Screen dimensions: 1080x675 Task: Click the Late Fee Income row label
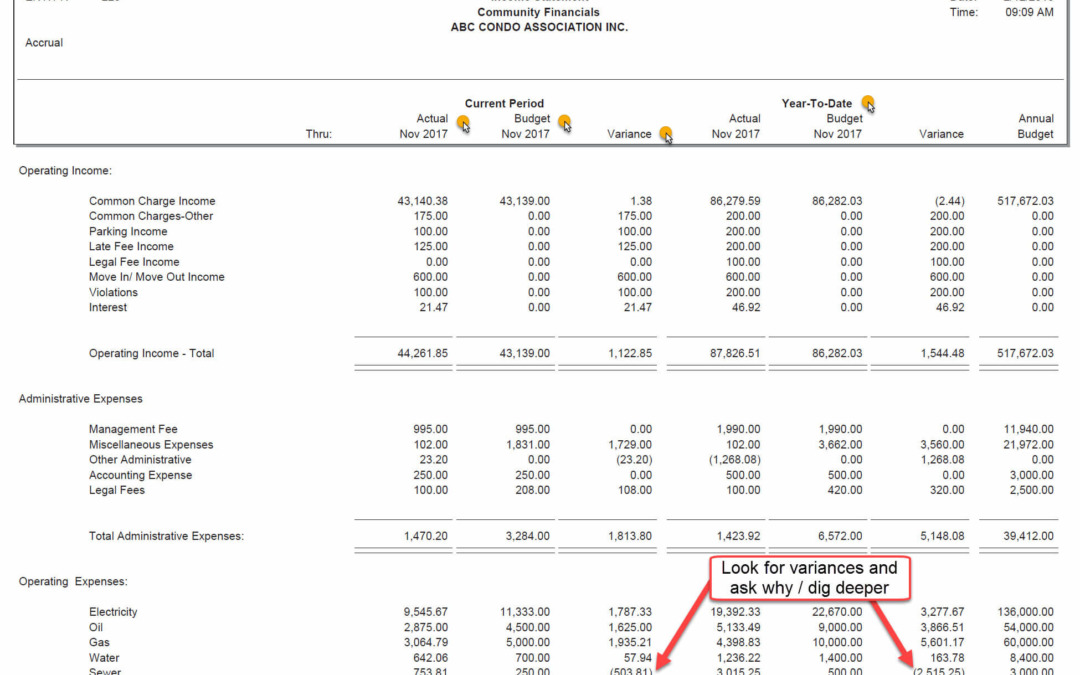[x=131, y=247]
